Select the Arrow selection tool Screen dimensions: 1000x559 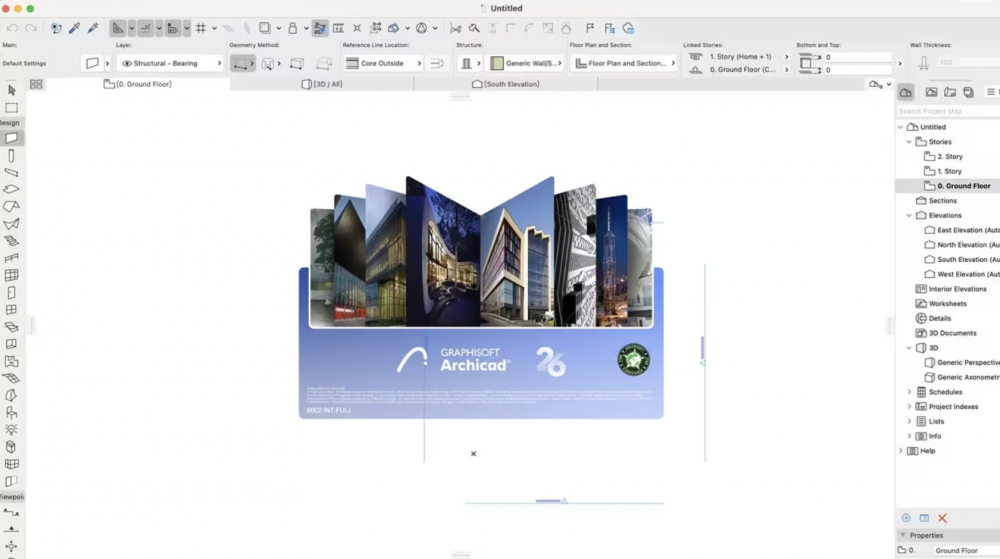pyautogui.click(x=11, y=91)
